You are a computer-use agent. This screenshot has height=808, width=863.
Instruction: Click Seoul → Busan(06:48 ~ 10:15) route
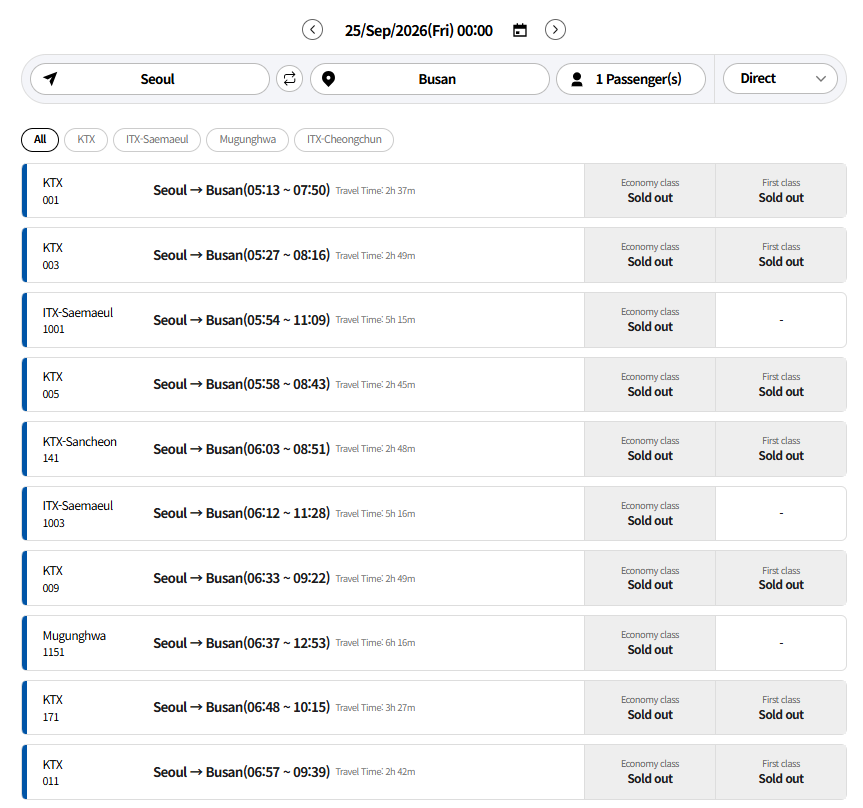tap(242, 707)
